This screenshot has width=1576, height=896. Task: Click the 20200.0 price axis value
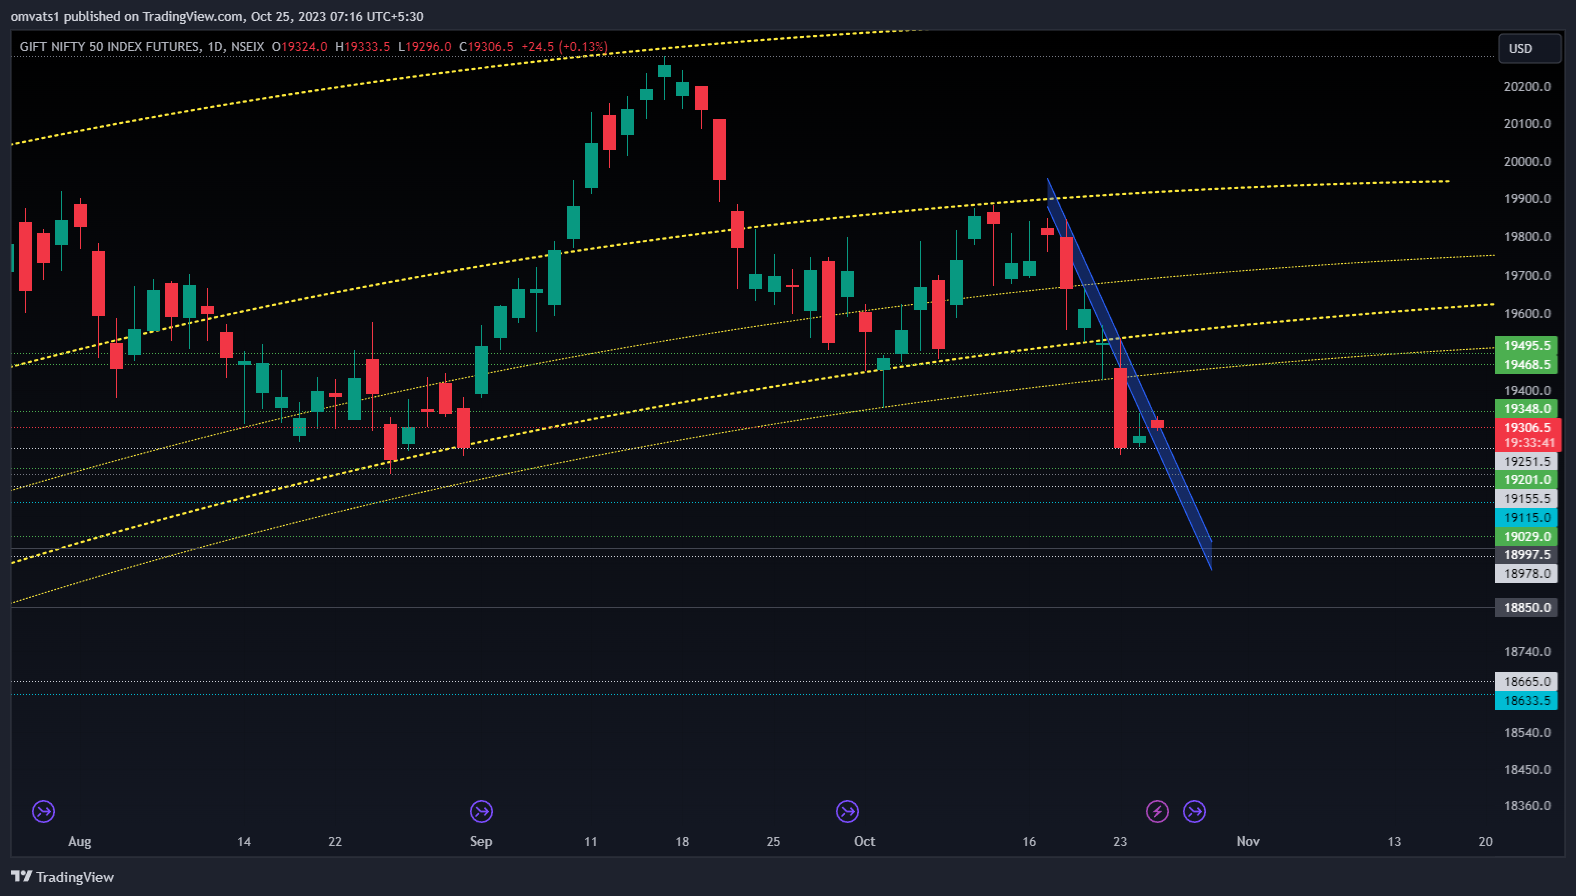tap(1527, 87)
